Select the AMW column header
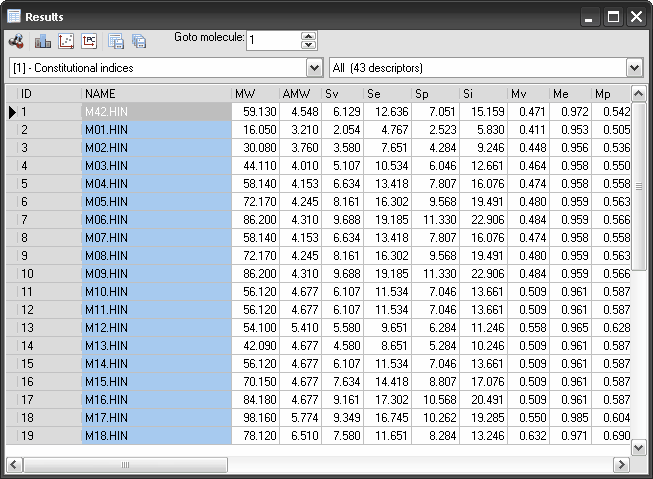The image size is (653, 479). click(x=300, y=93)
